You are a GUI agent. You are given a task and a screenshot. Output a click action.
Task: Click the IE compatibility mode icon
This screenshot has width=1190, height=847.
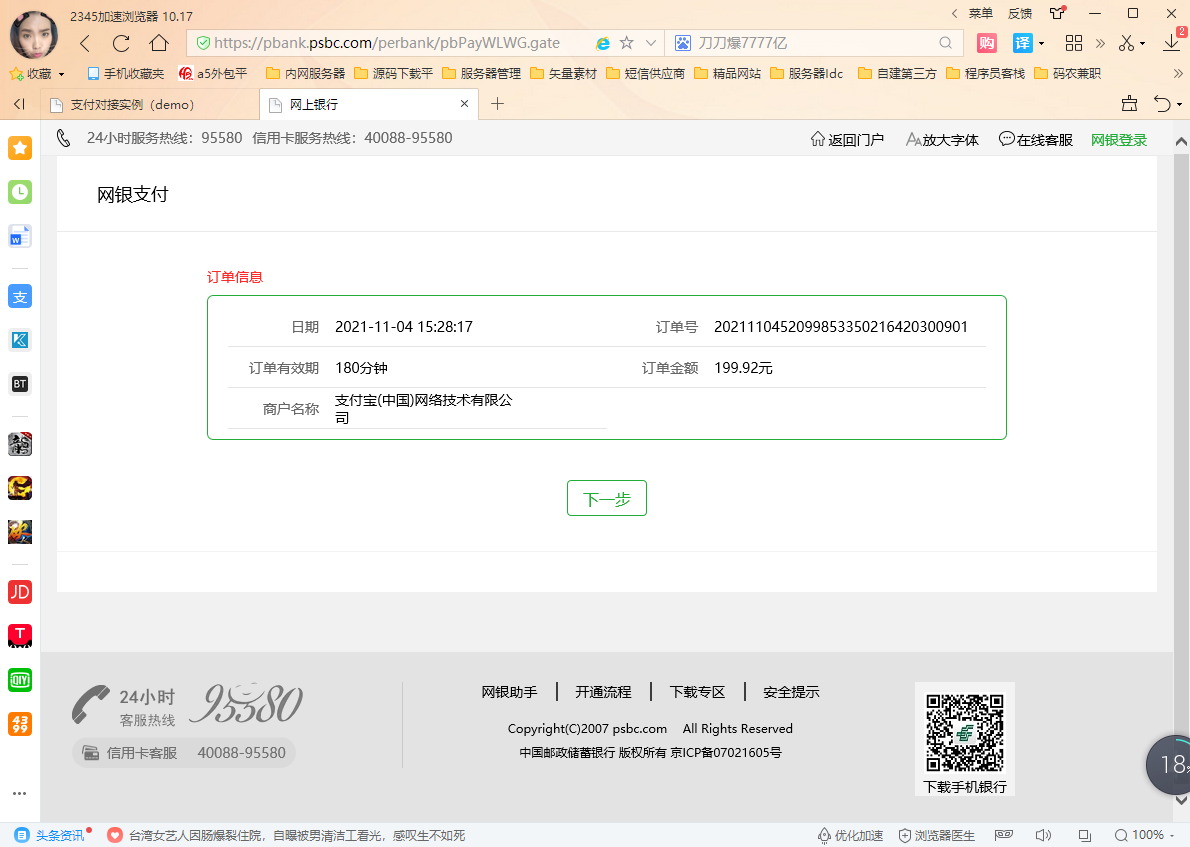603,43
